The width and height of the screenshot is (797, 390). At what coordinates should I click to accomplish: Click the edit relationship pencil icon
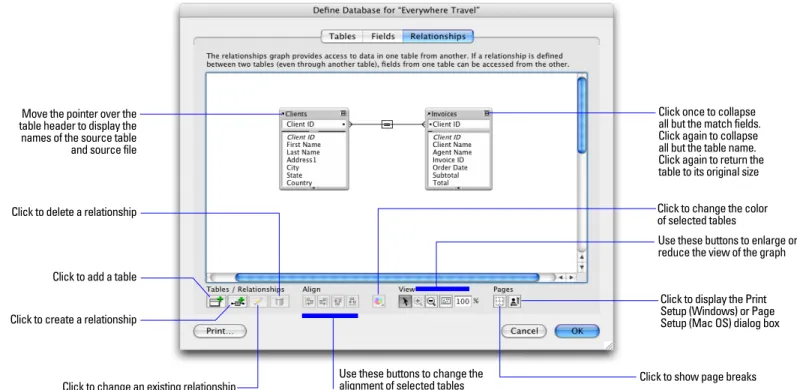pos(258,302)
